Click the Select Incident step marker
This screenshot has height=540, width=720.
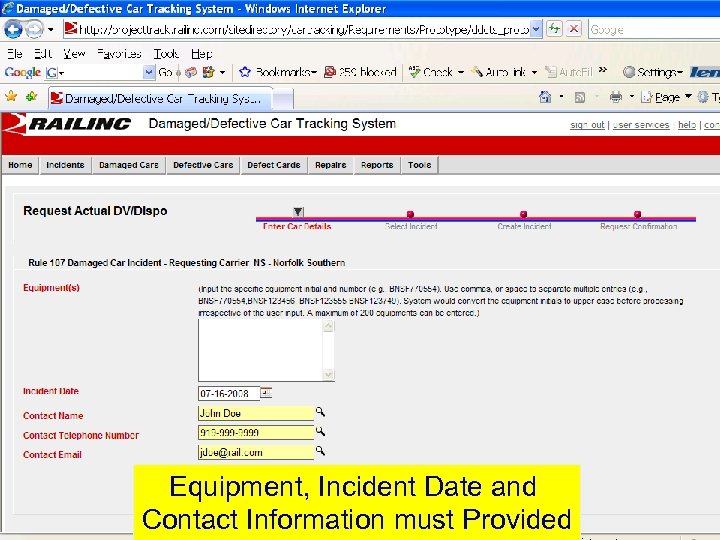coord(411,214)
